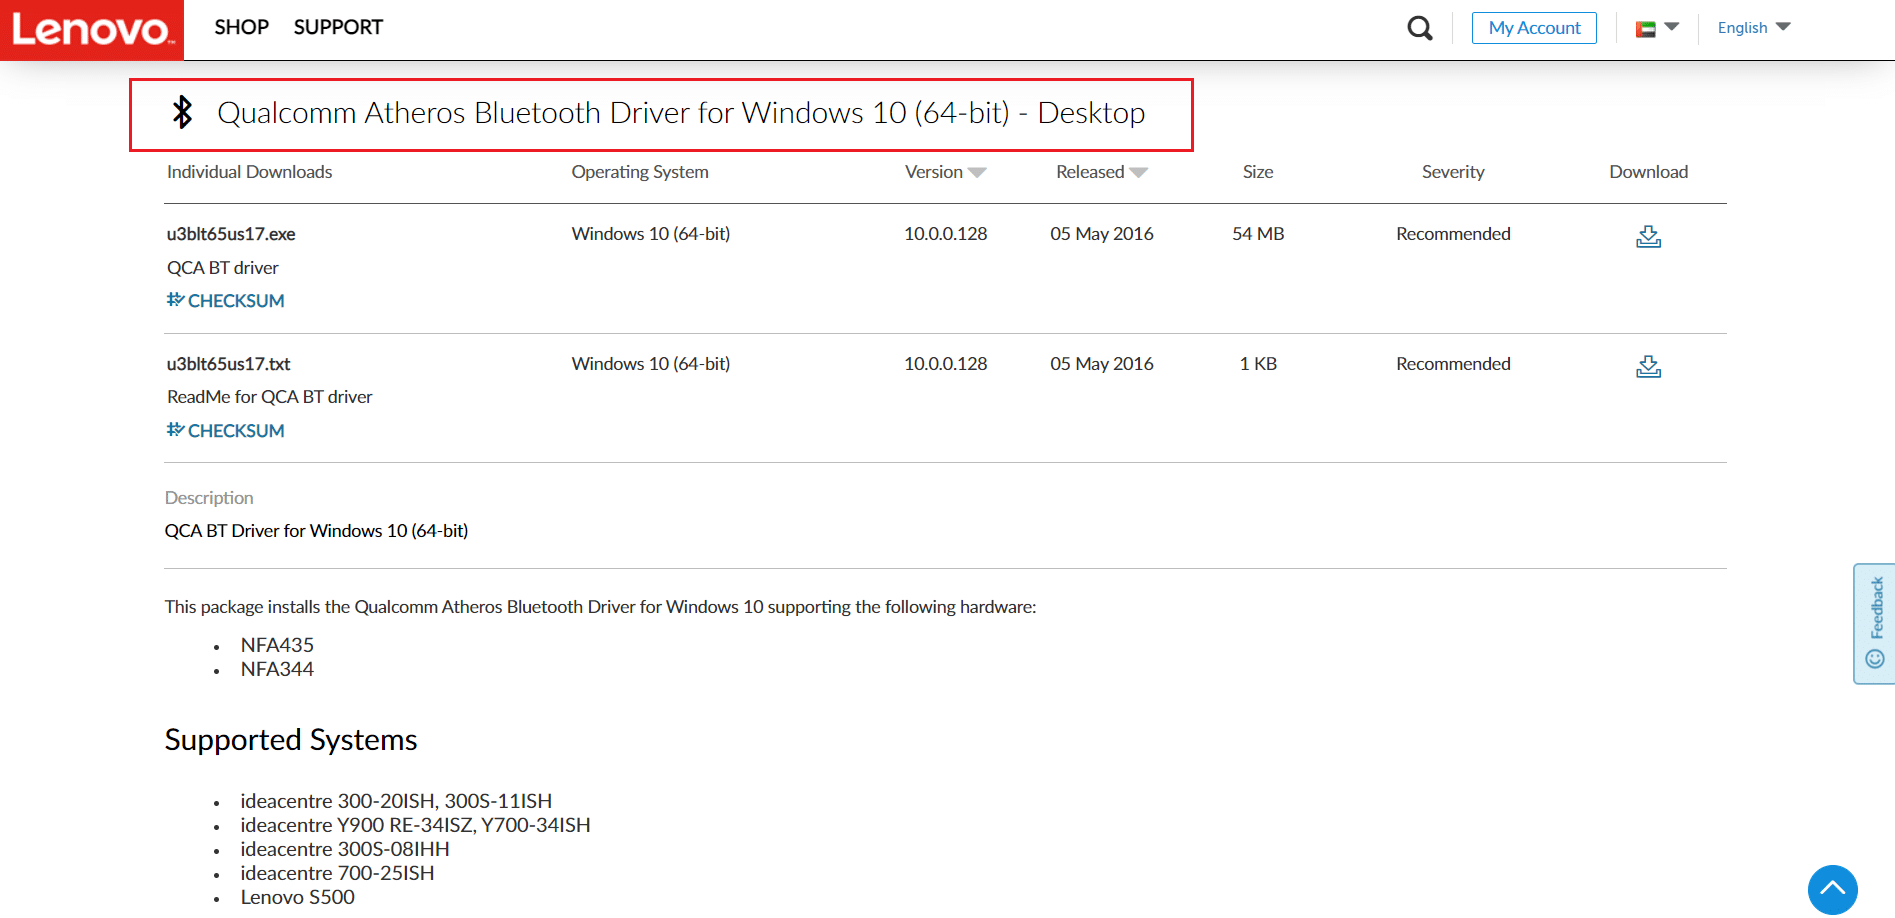
Task: Click 05 May 2016 in the txt row
Action: tap(1101, 364)
